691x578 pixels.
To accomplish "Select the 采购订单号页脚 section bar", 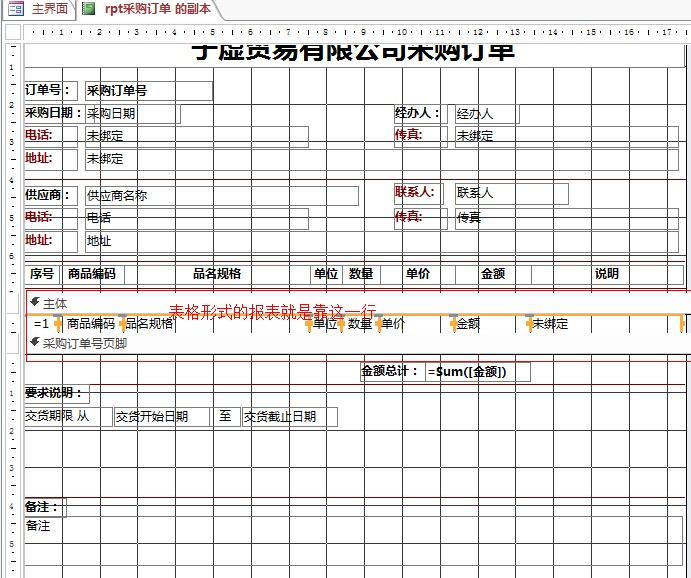I will (358, 343).
